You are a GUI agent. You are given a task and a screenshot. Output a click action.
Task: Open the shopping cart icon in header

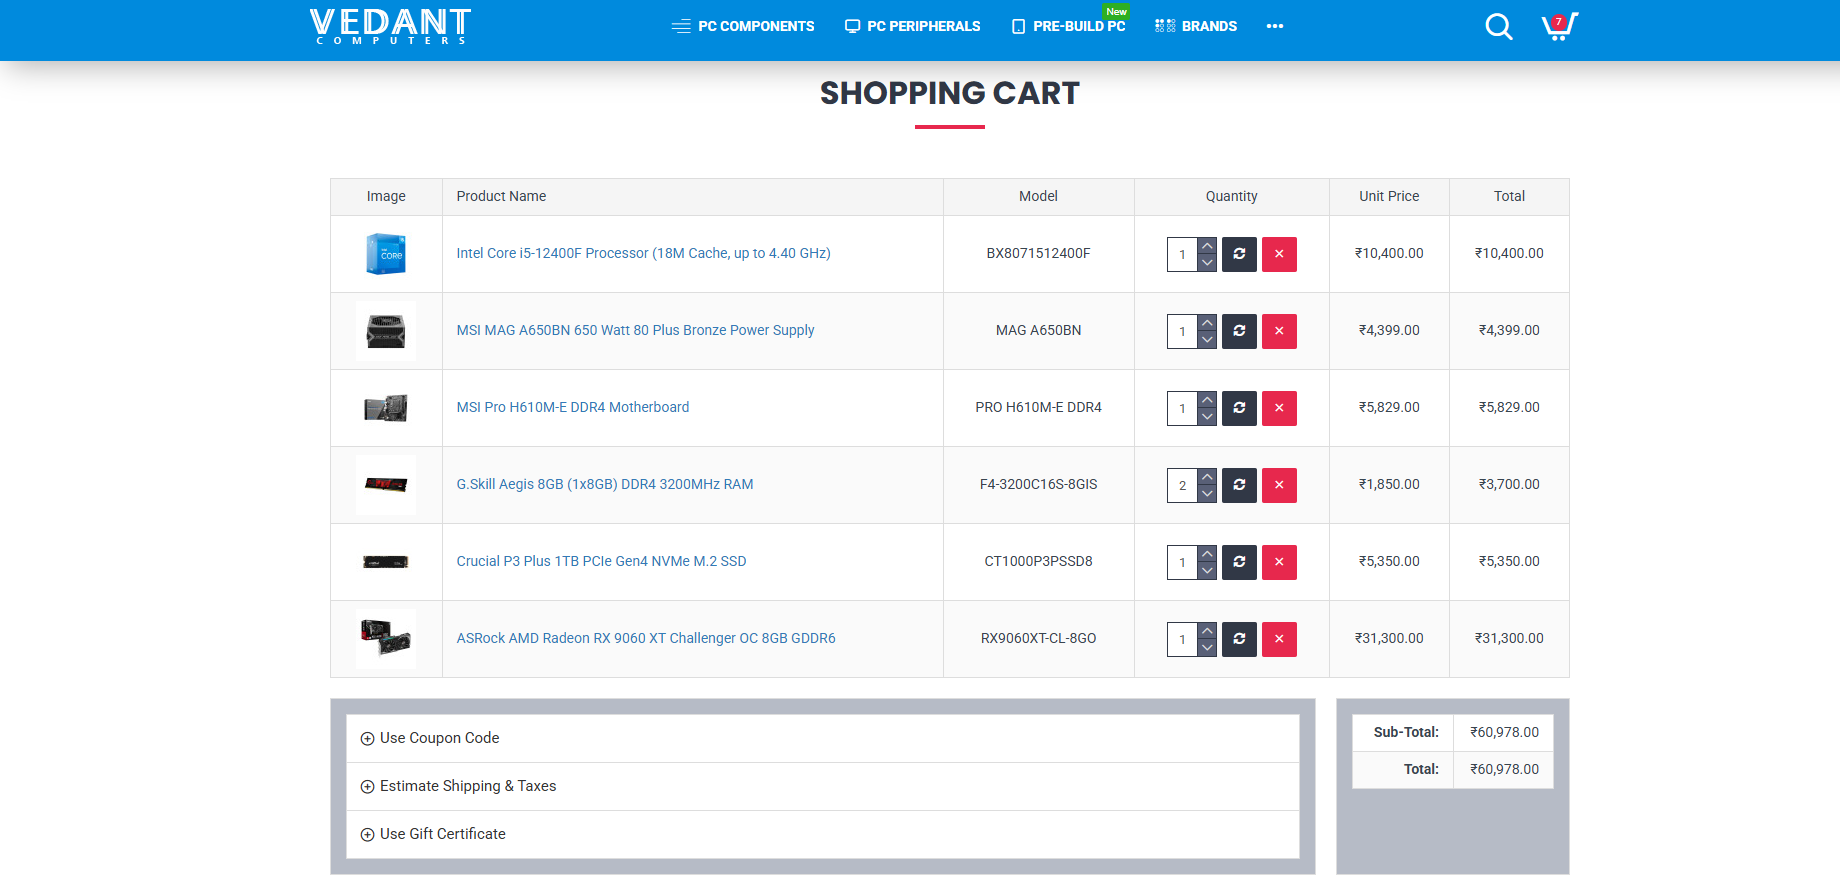1559,26
